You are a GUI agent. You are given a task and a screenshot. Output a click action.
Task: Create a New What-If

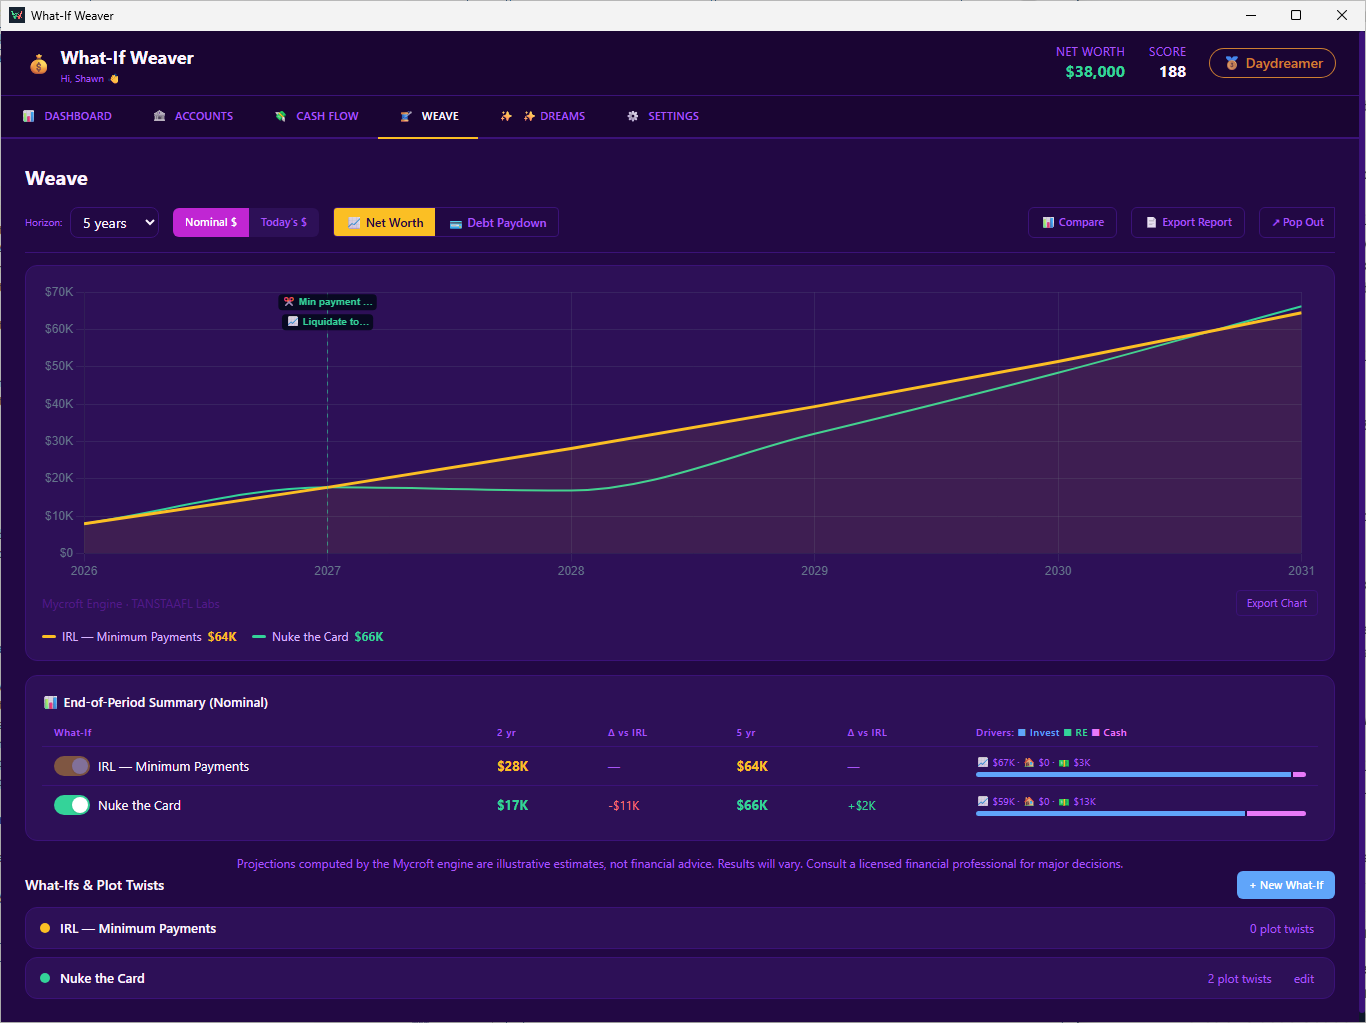pyautogui.click(x=1286, y=885)
